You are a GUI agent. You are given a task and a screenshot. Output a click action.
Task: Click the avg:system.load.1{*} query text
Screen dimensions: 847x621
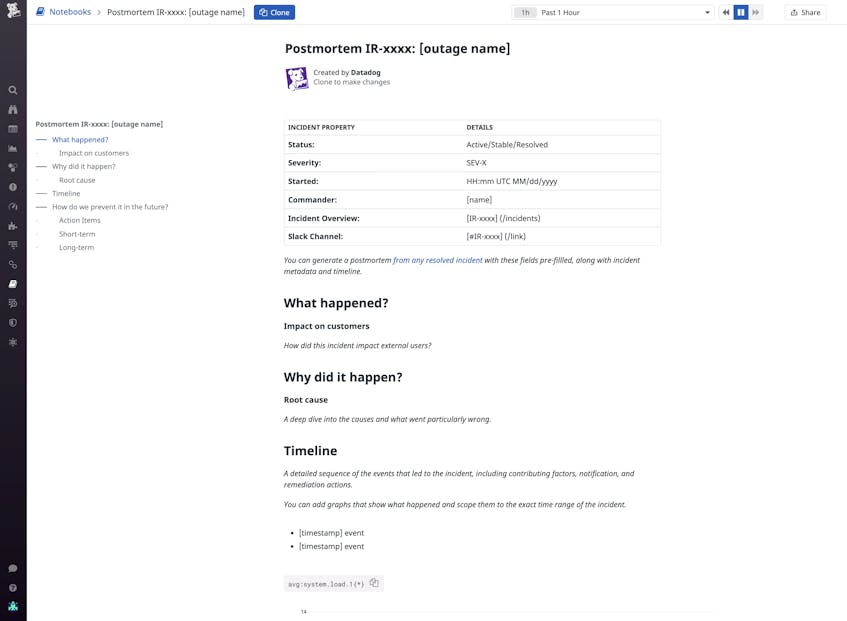coord(326,584)
